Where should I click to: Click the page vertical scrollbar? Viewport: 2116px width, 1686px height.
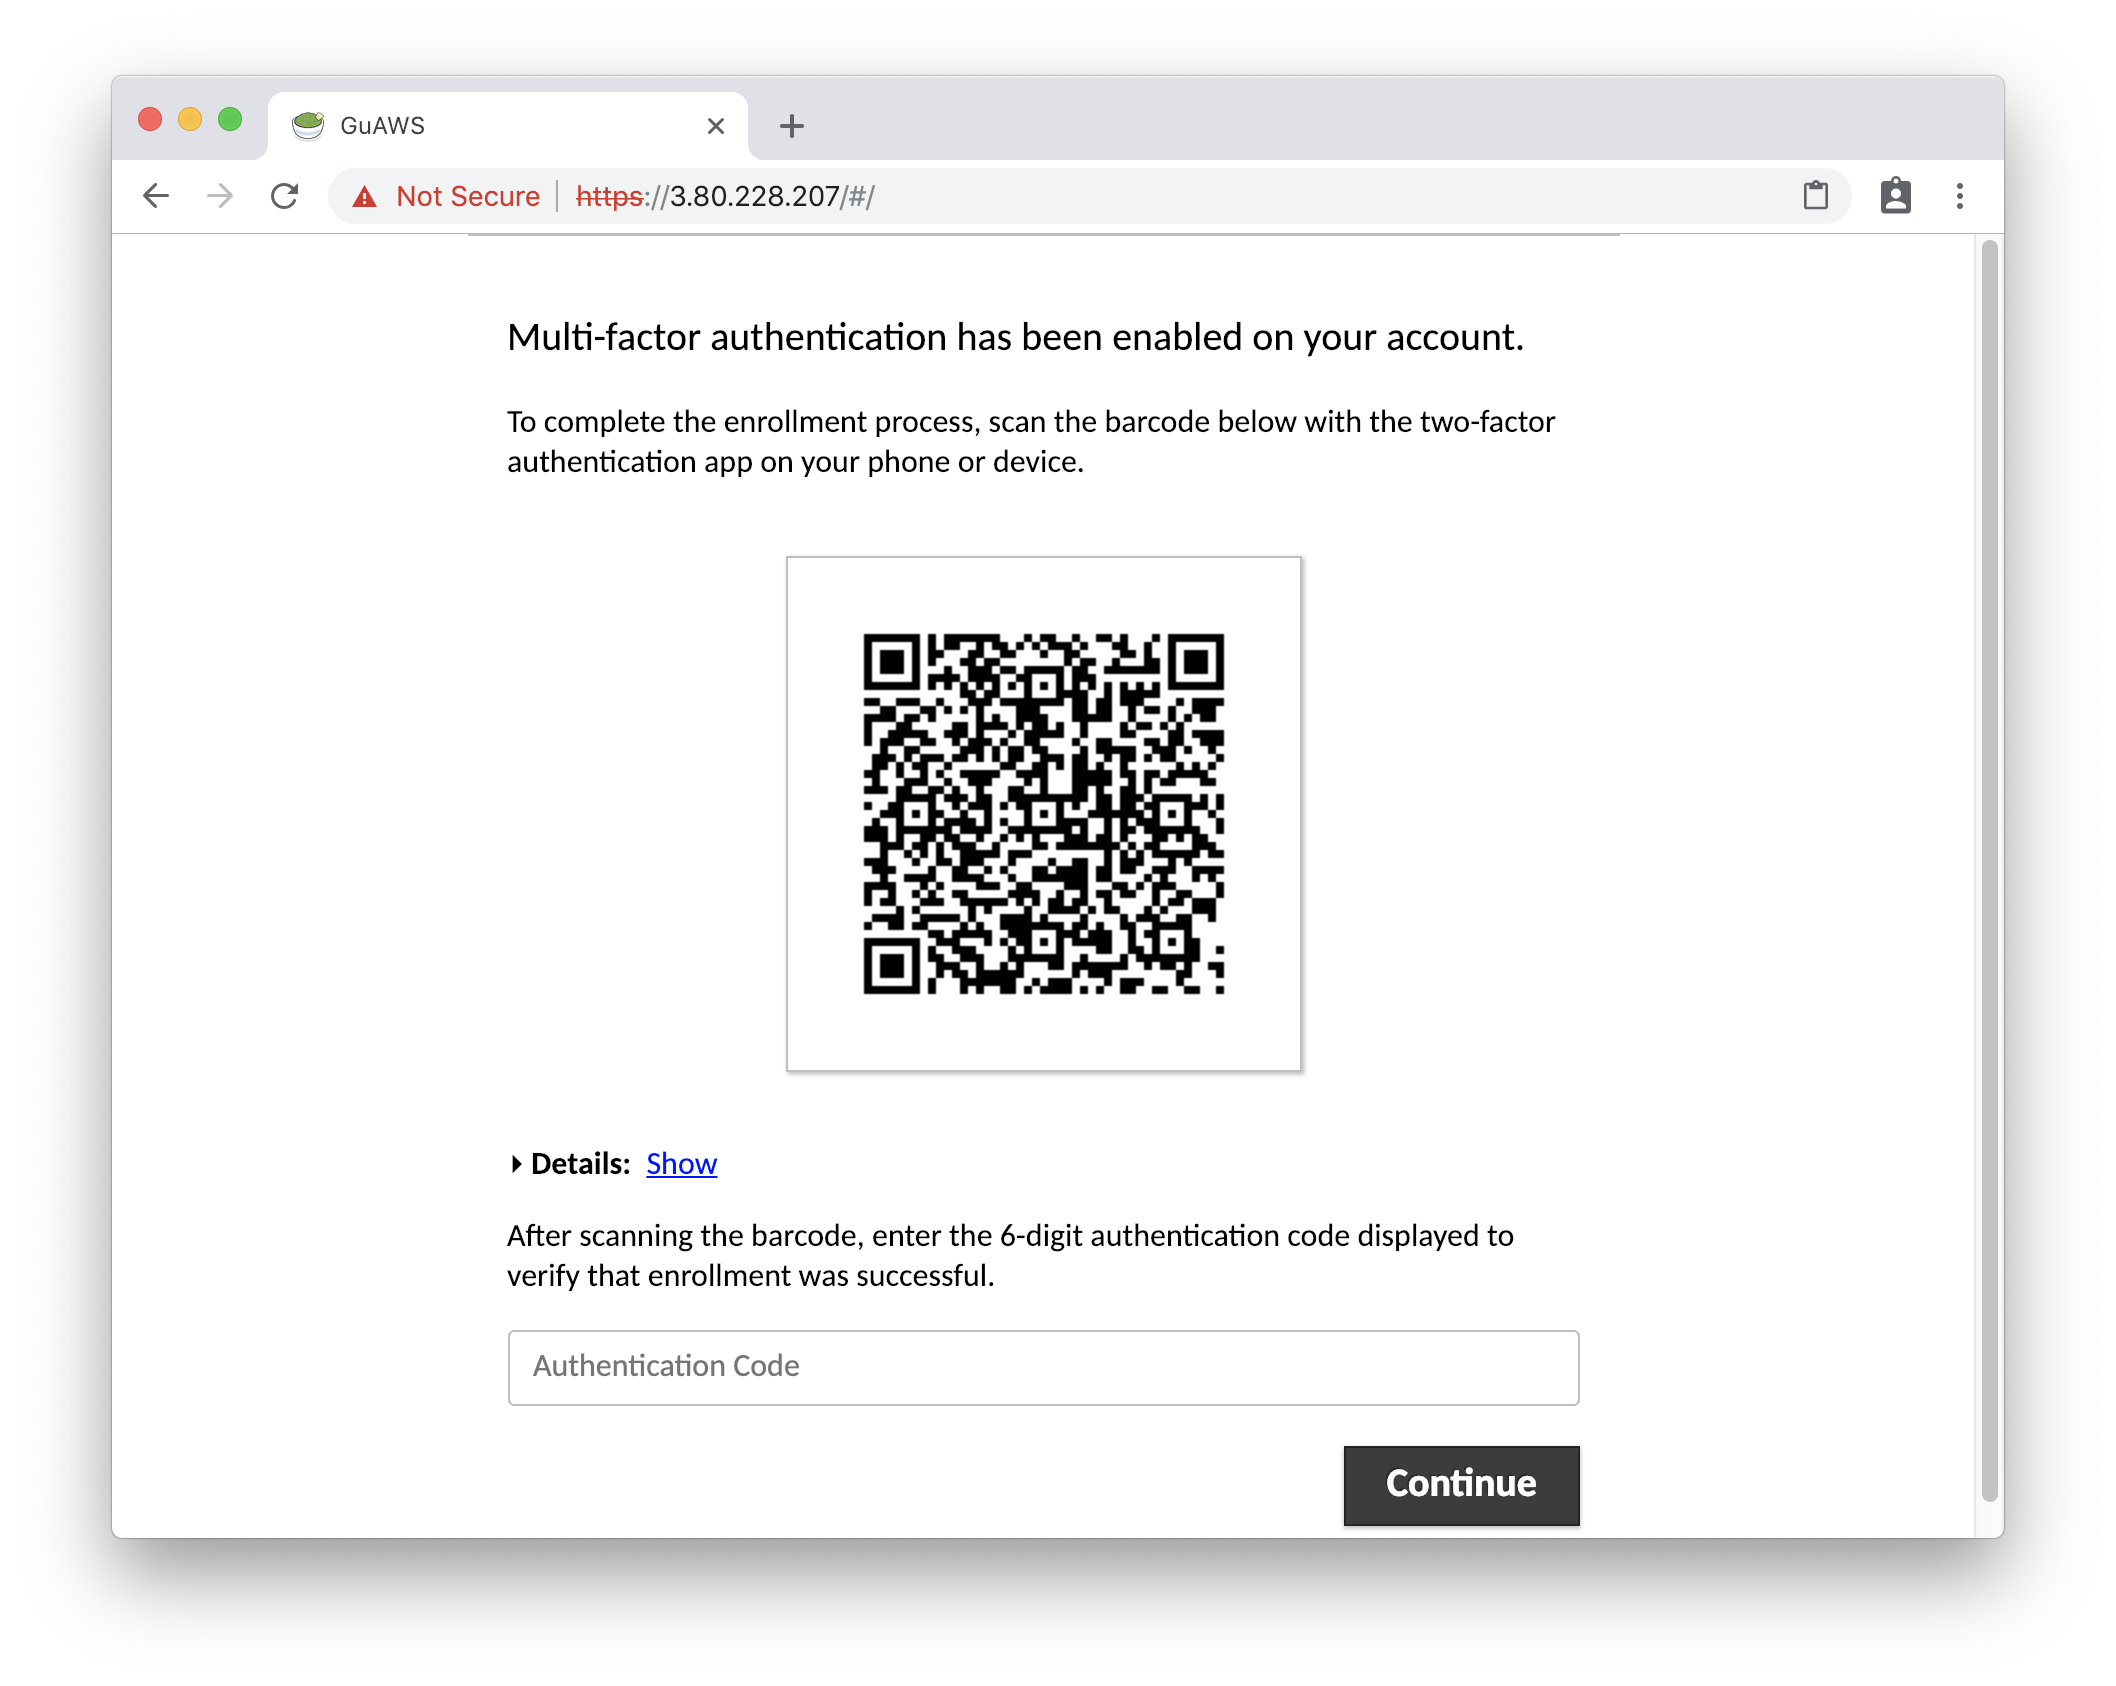pos(1989,870)
